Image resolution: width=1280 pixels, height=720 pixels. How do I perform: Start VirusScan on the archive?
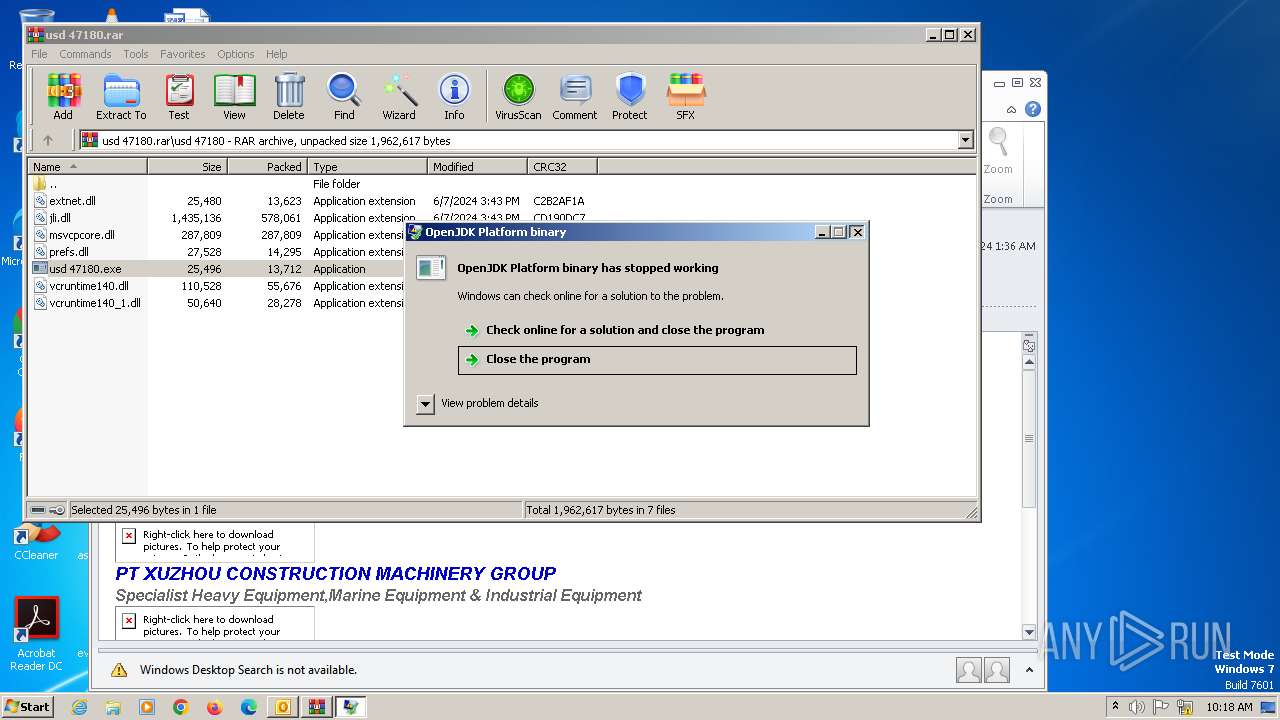click(x=518, y=97)
